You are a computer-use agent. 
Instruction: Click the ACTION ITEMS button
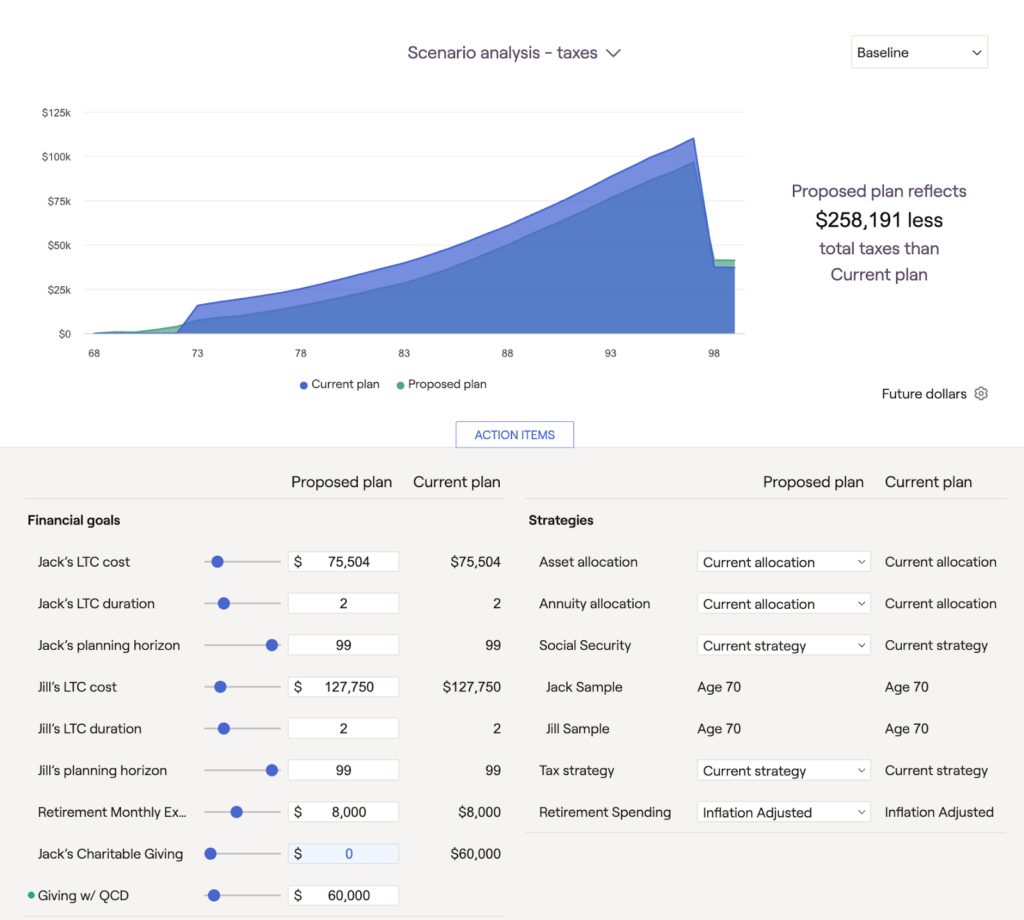point(514,435)
